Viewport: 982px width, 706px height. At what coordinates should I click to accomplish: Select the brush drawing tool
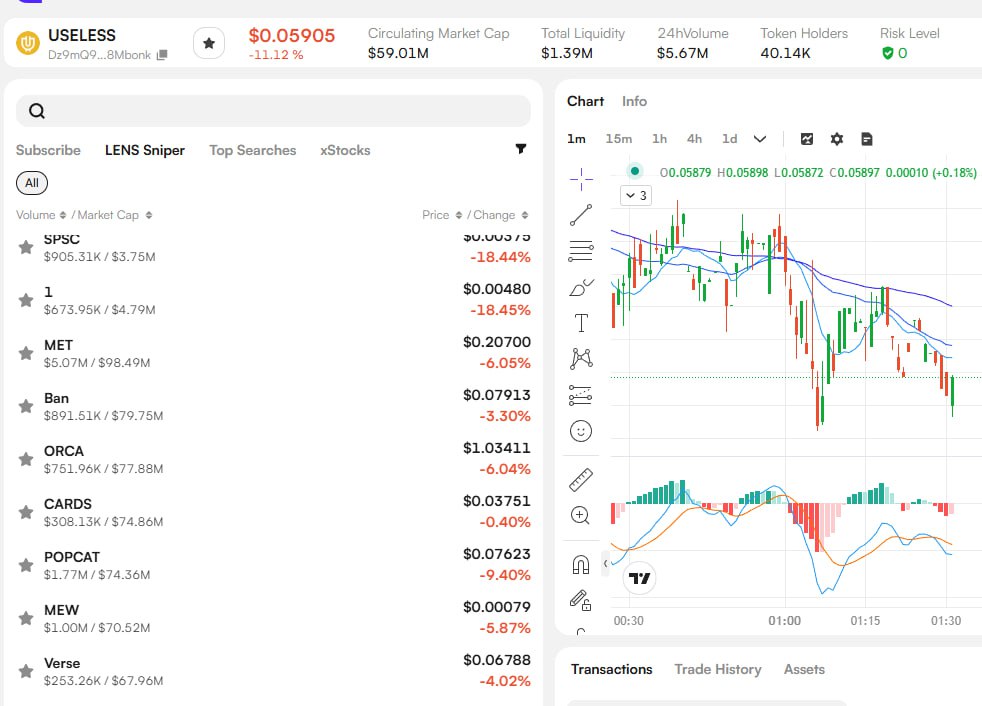(x=581, y=288)
